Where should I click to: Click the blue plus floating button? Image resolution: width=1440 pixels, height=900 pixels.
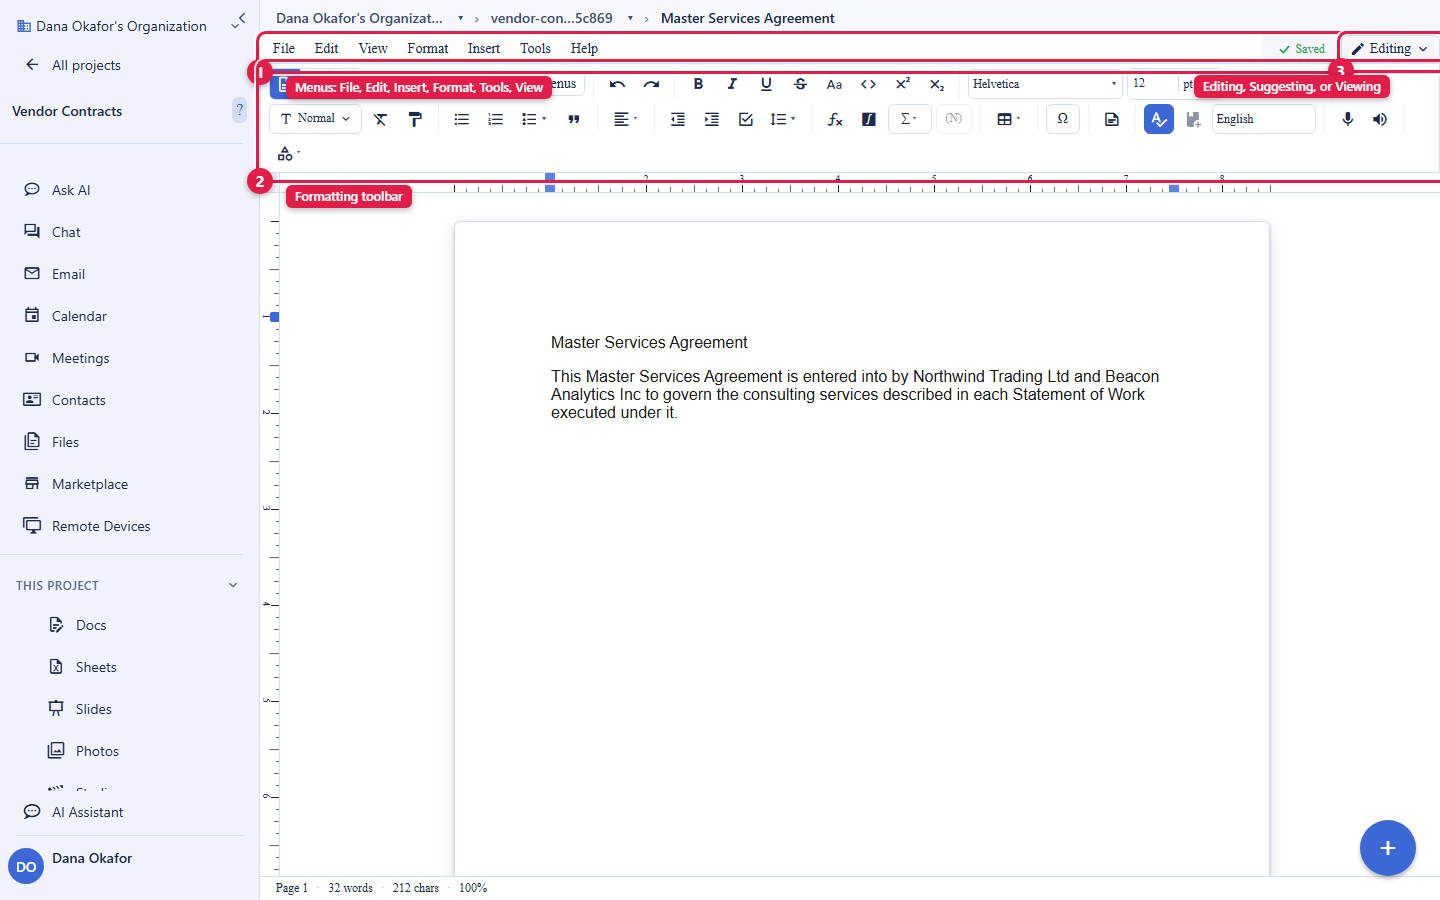pyautogui.click(x=1388, y=848)
